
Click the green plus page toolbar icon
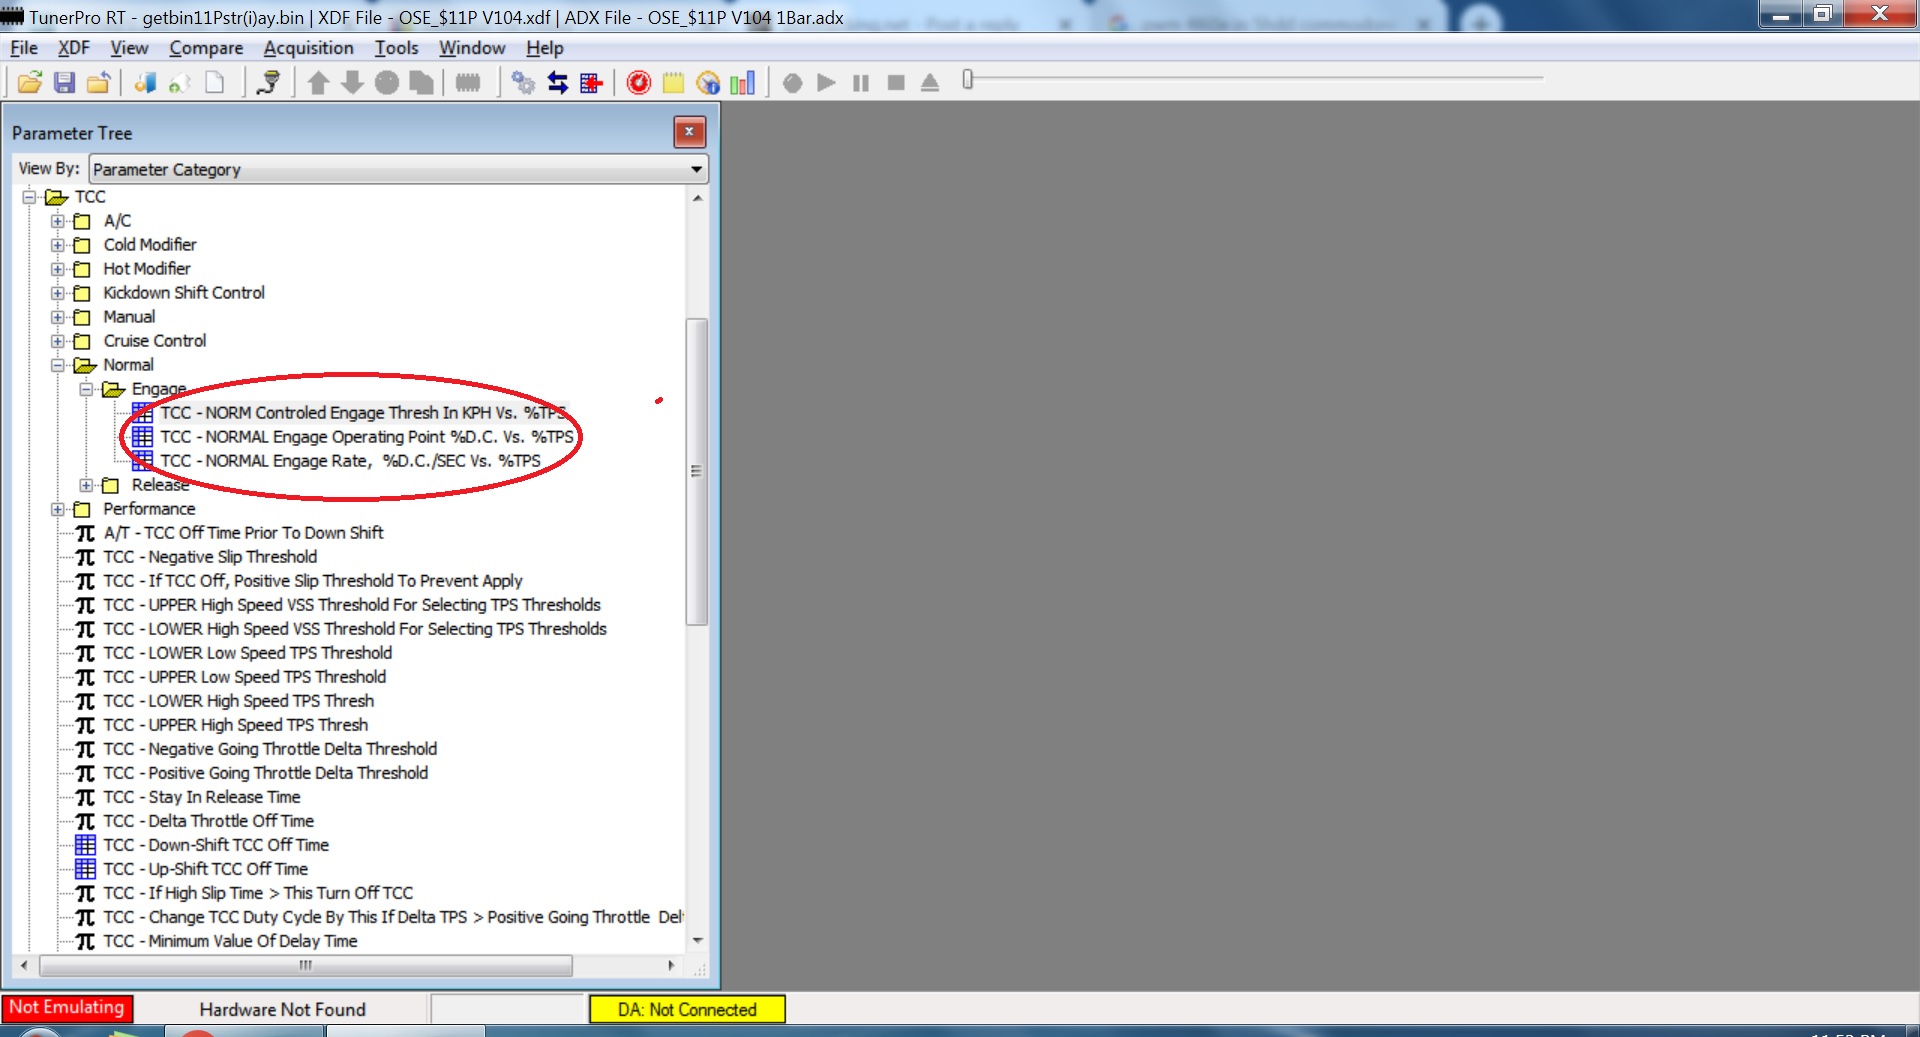[x=180, y=83]
